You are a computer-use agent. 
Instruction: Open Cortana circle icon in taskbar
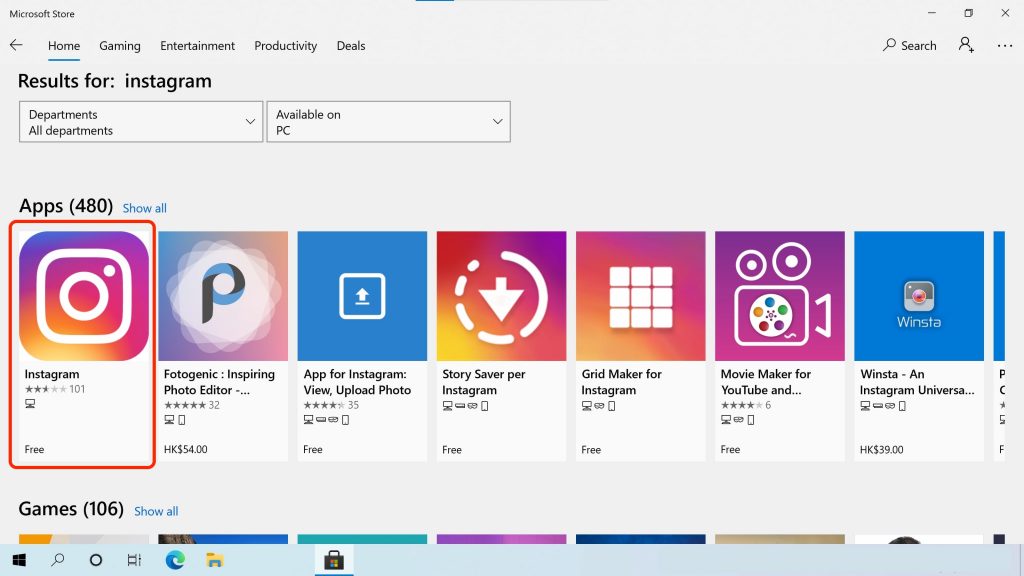[x=96, y=560]
